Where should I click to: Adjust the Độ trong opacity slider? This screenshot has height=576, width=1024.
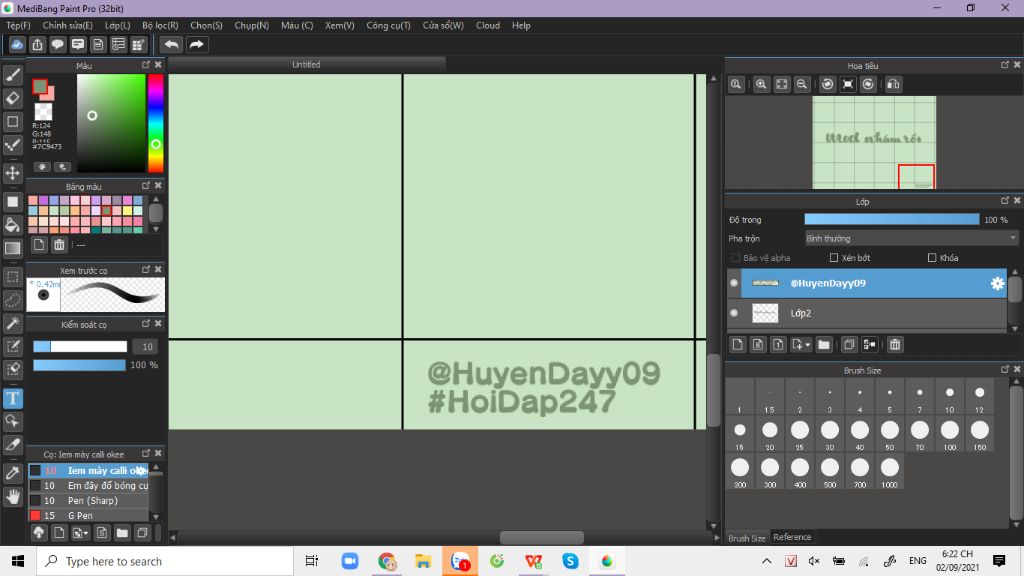pos(891,220)
